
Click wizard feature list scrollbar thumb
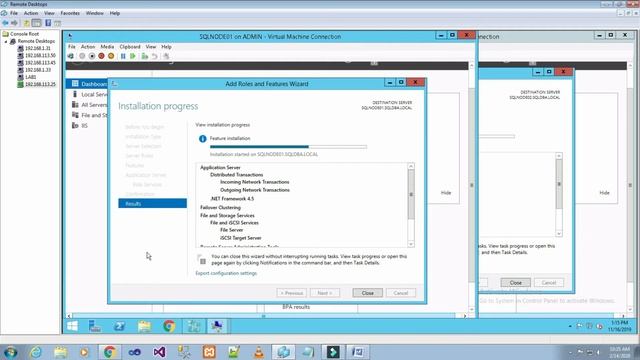[x=411, y=194]
